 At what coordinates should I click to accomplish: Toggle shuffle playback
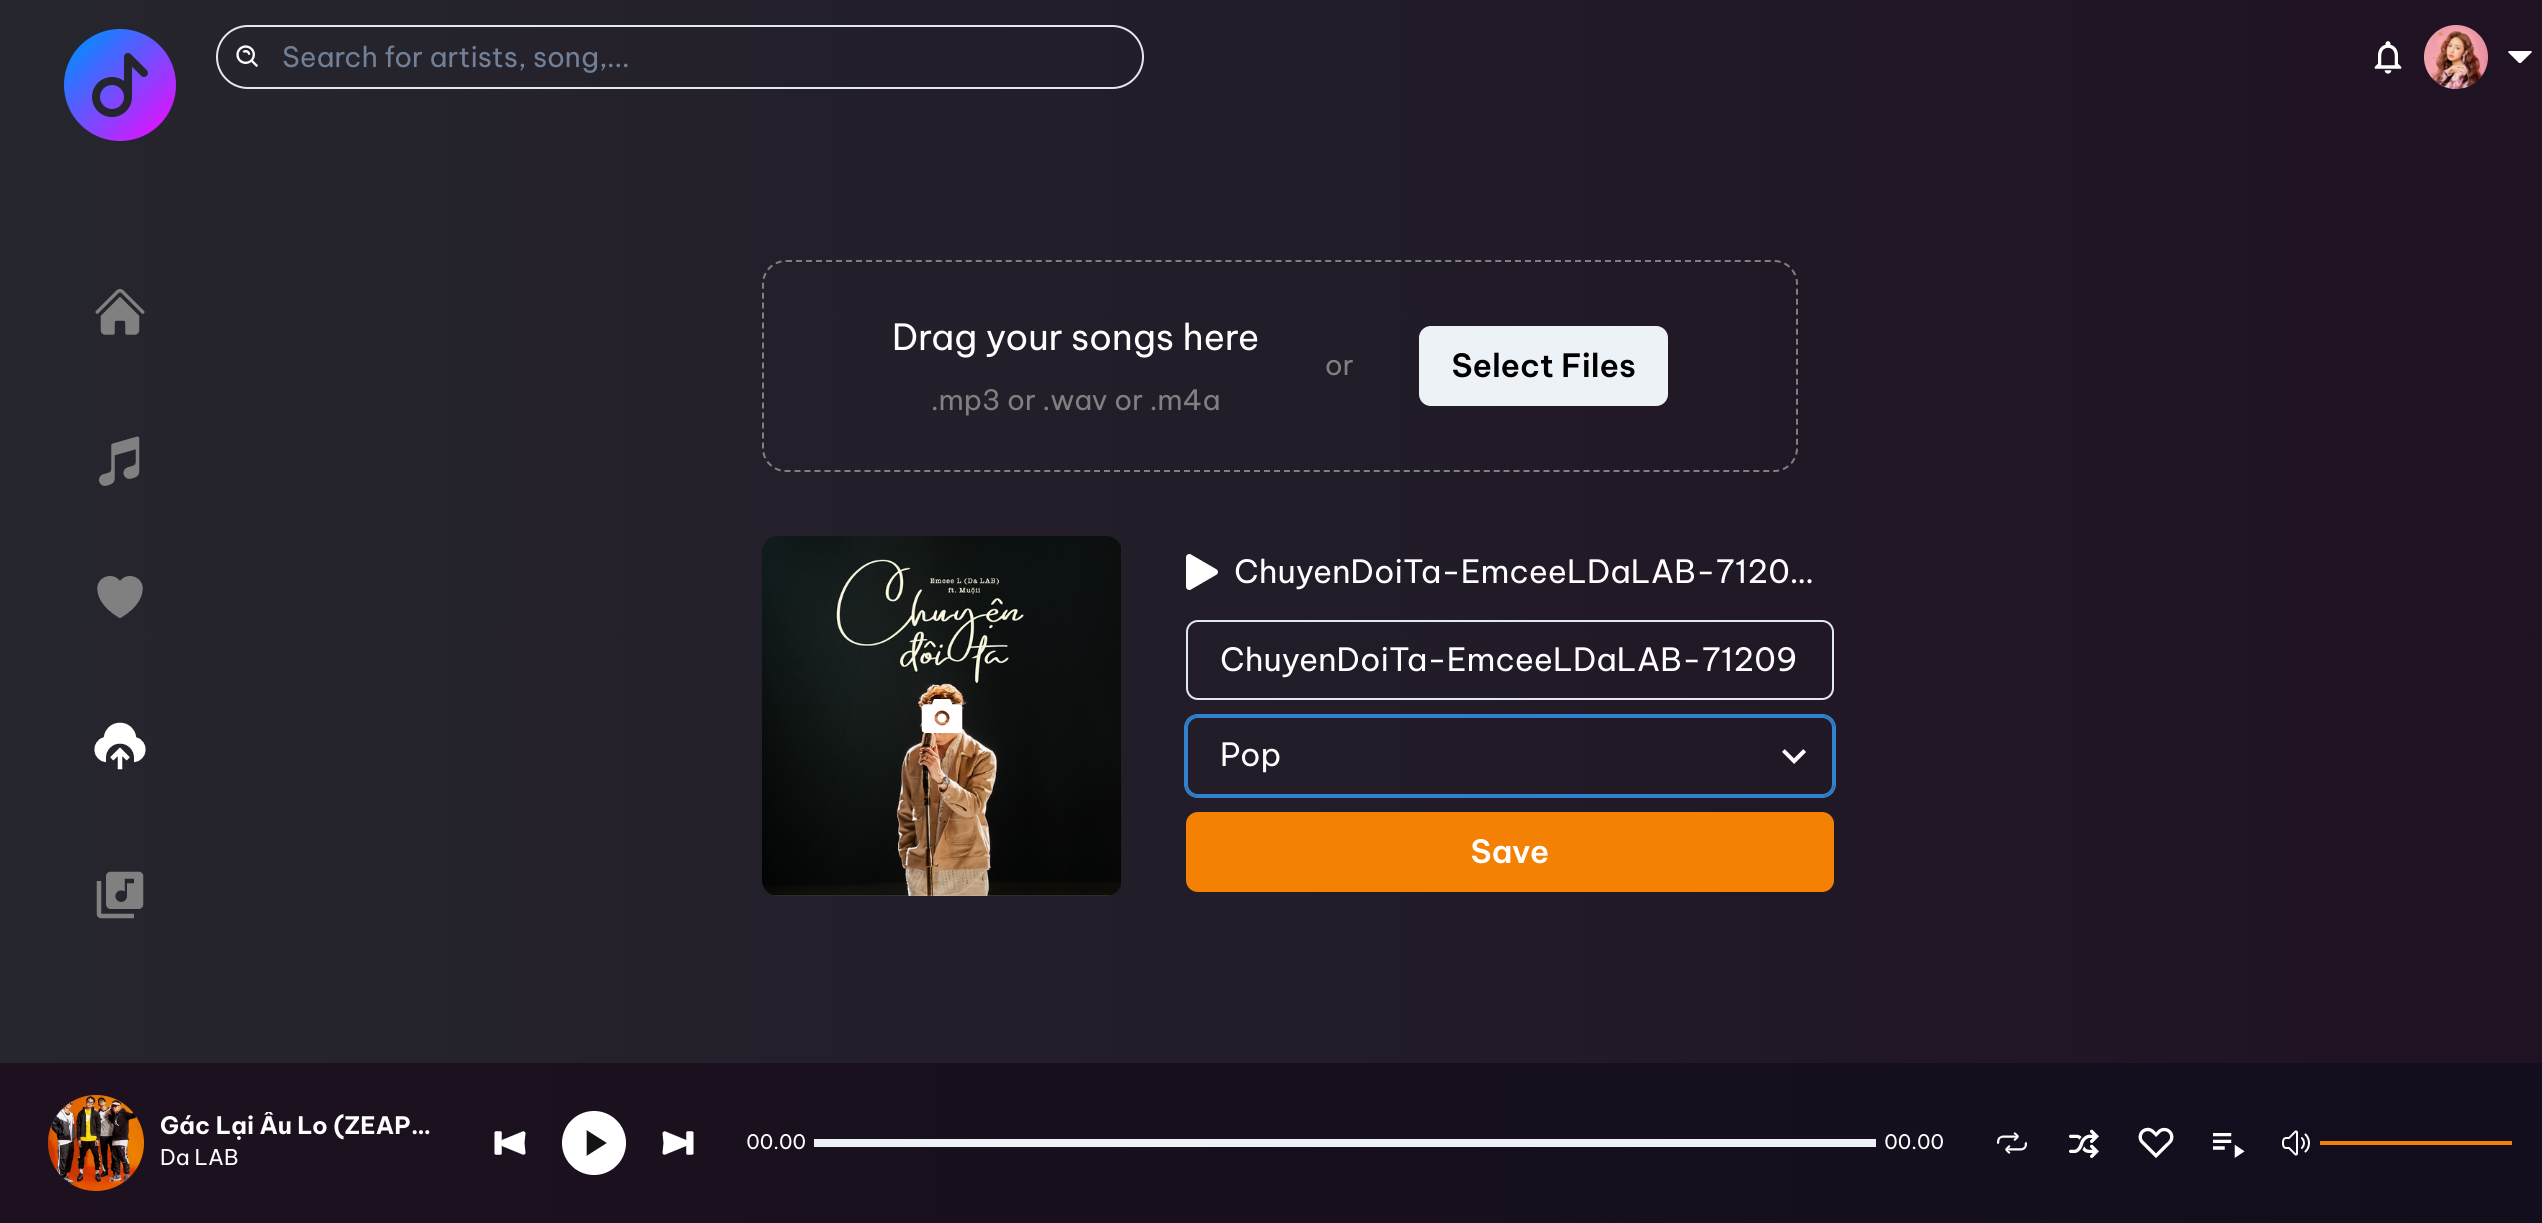pyautogui.click(x=2084, y=1143)
